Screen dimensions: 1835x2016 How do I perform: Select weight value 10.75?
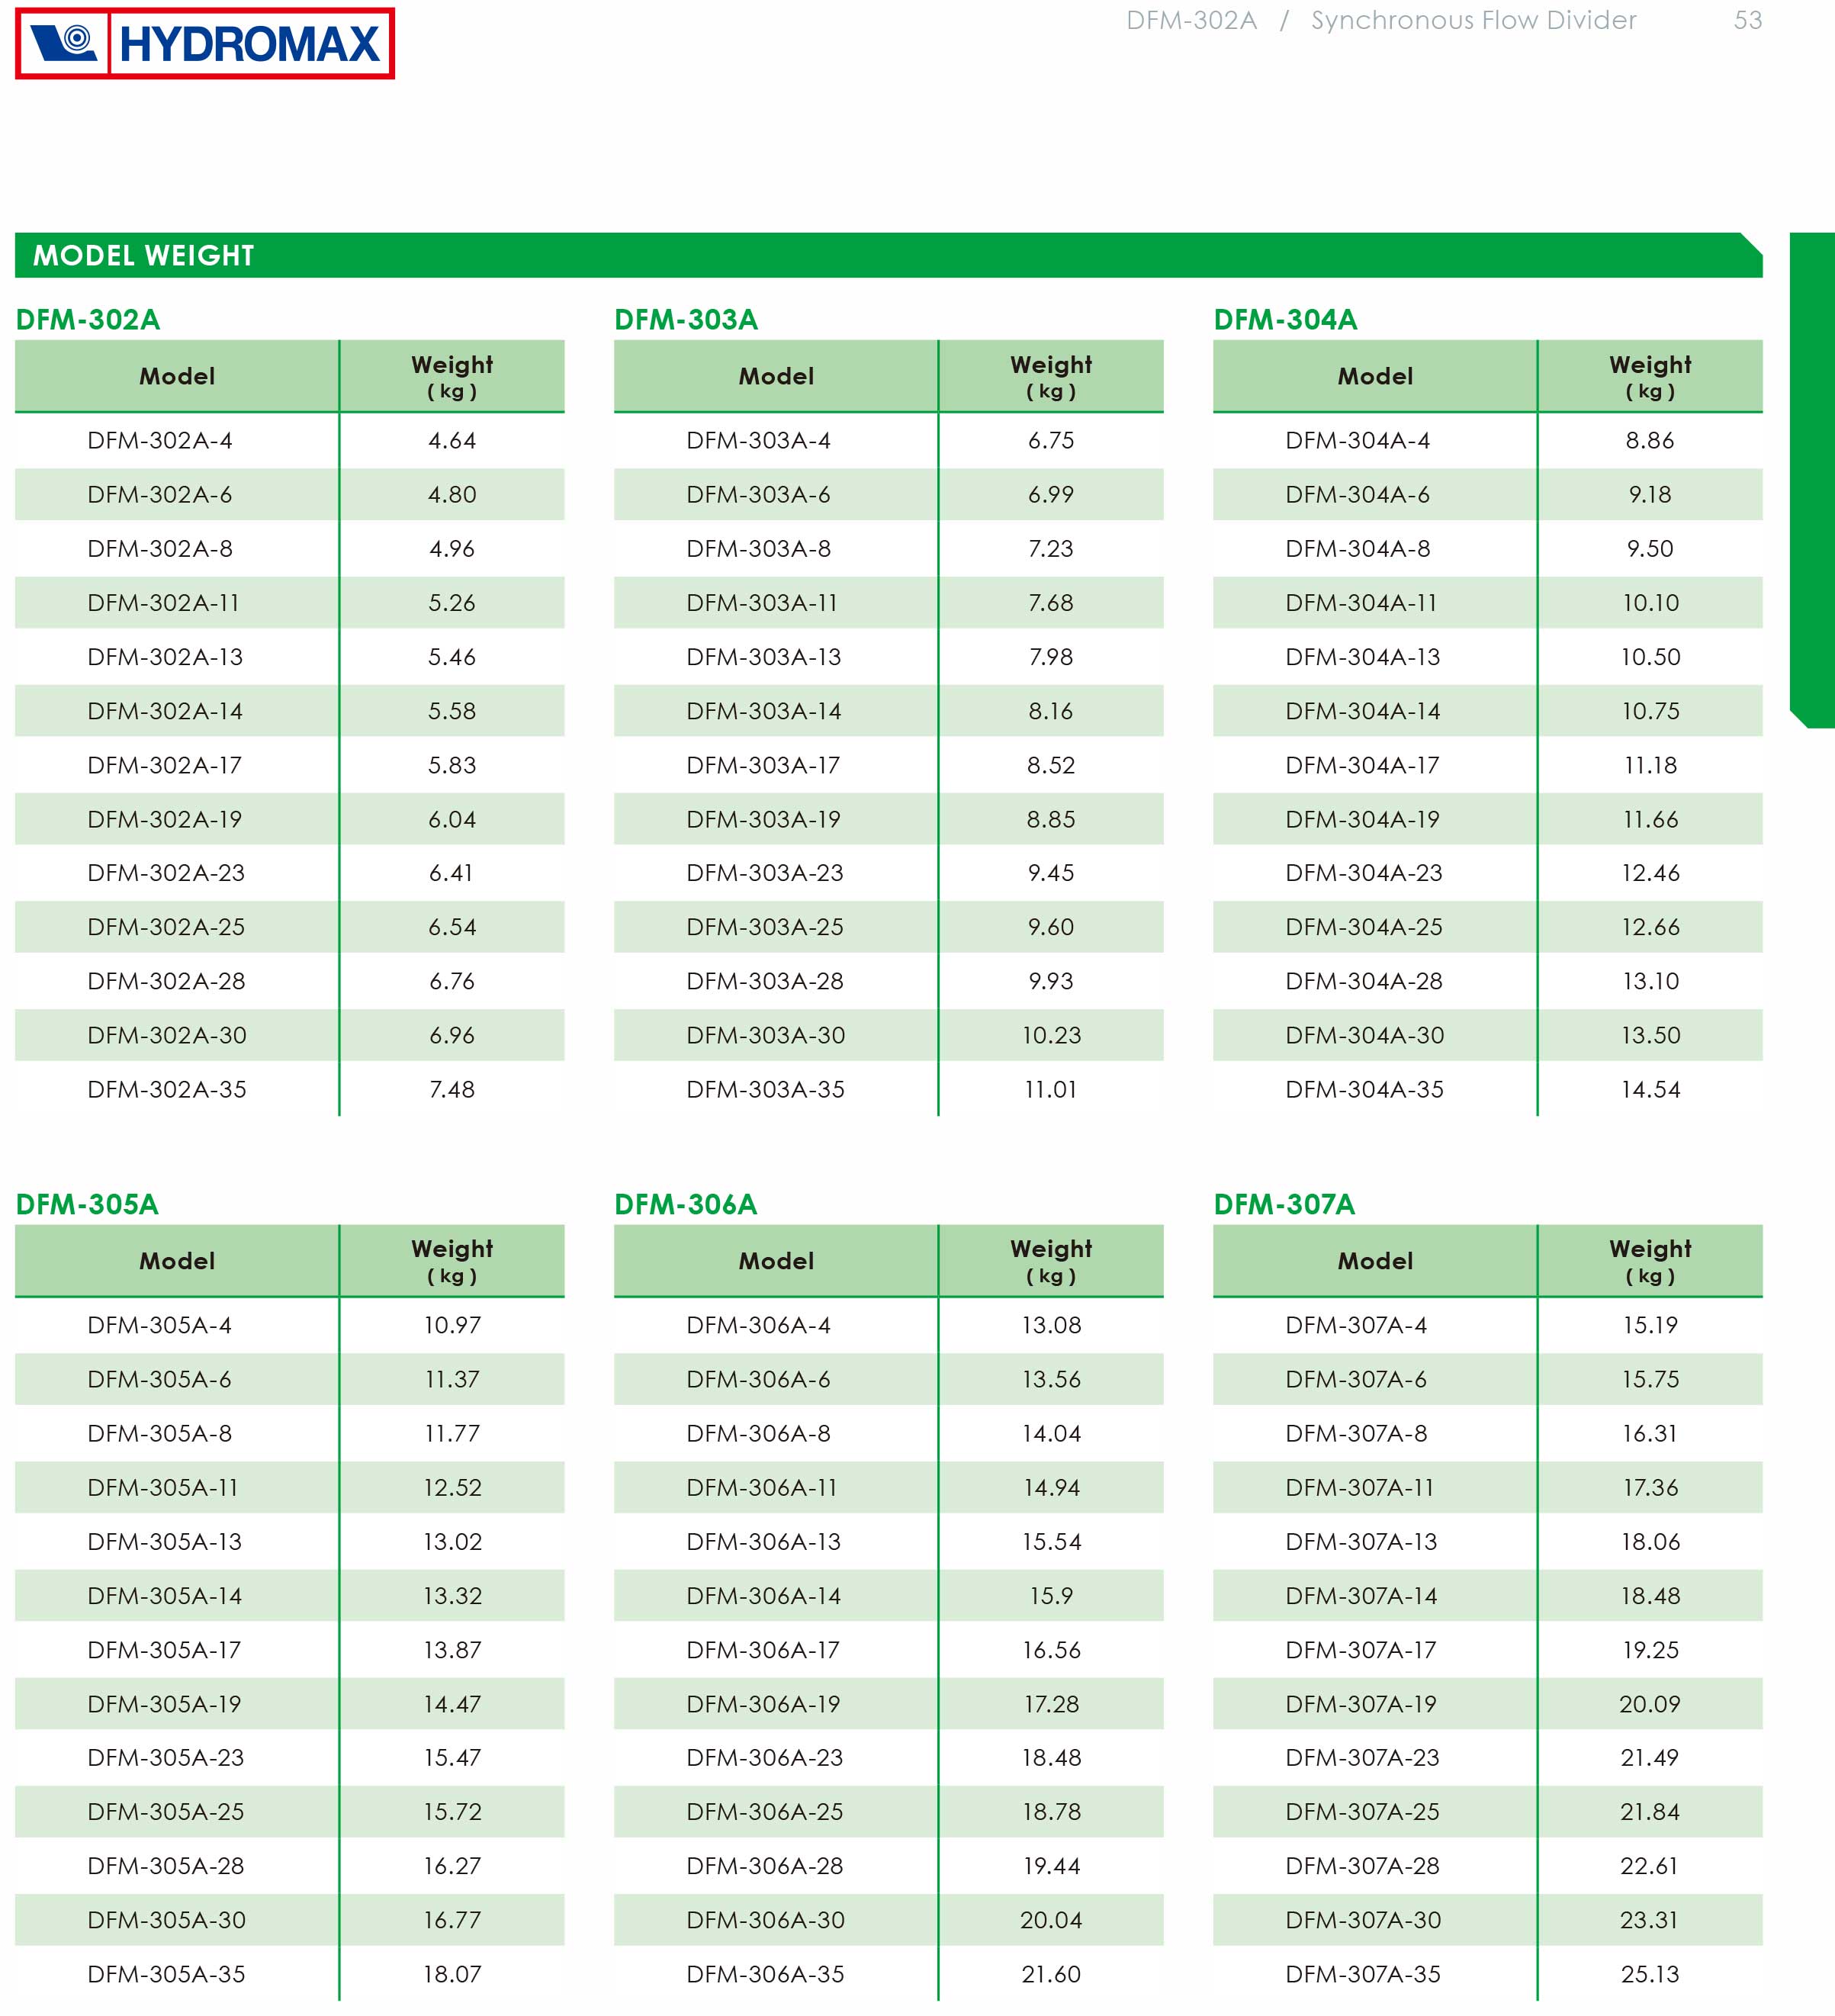pyautogui.click(x=1650, y=711)
